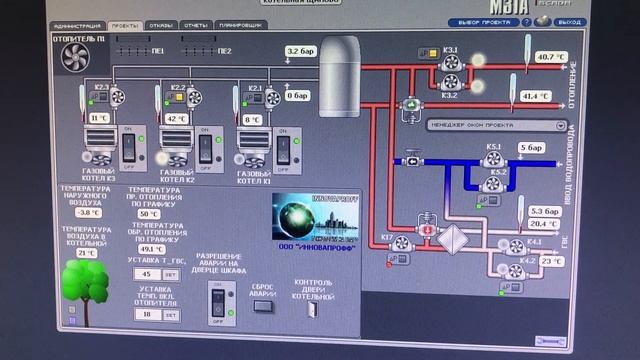
Task: Click the Контроль двери котельной door icon
Action: click(x=312, y=309)
